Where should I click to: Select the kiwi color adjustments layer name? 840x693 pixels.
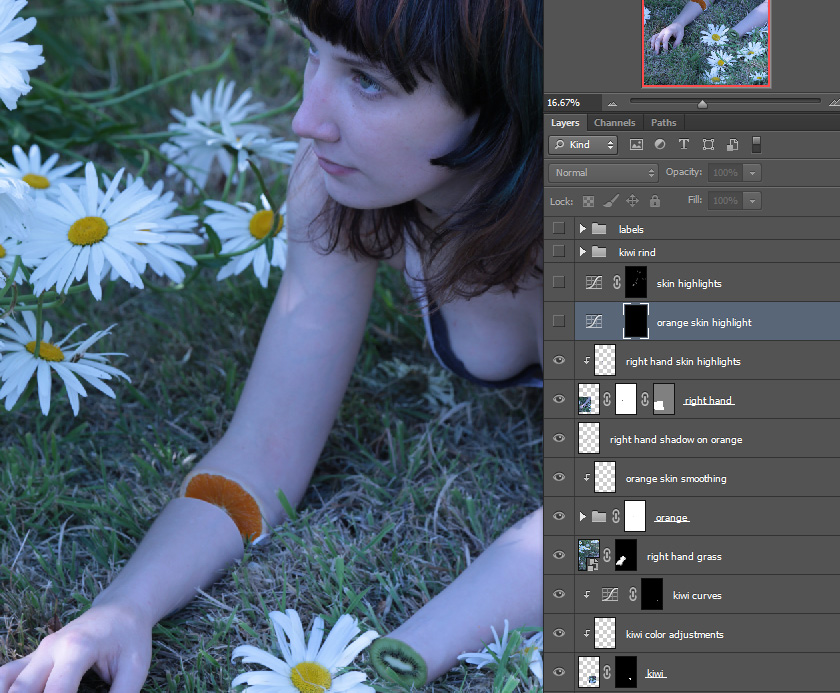(674, 634)
